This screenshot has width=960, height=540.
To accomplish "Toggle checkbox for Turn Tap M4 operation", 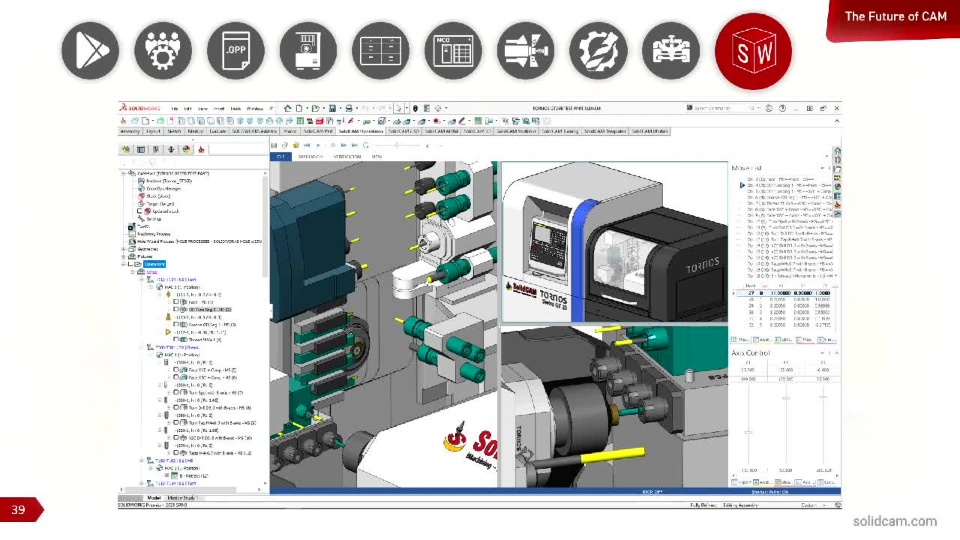I will point(176,423).
